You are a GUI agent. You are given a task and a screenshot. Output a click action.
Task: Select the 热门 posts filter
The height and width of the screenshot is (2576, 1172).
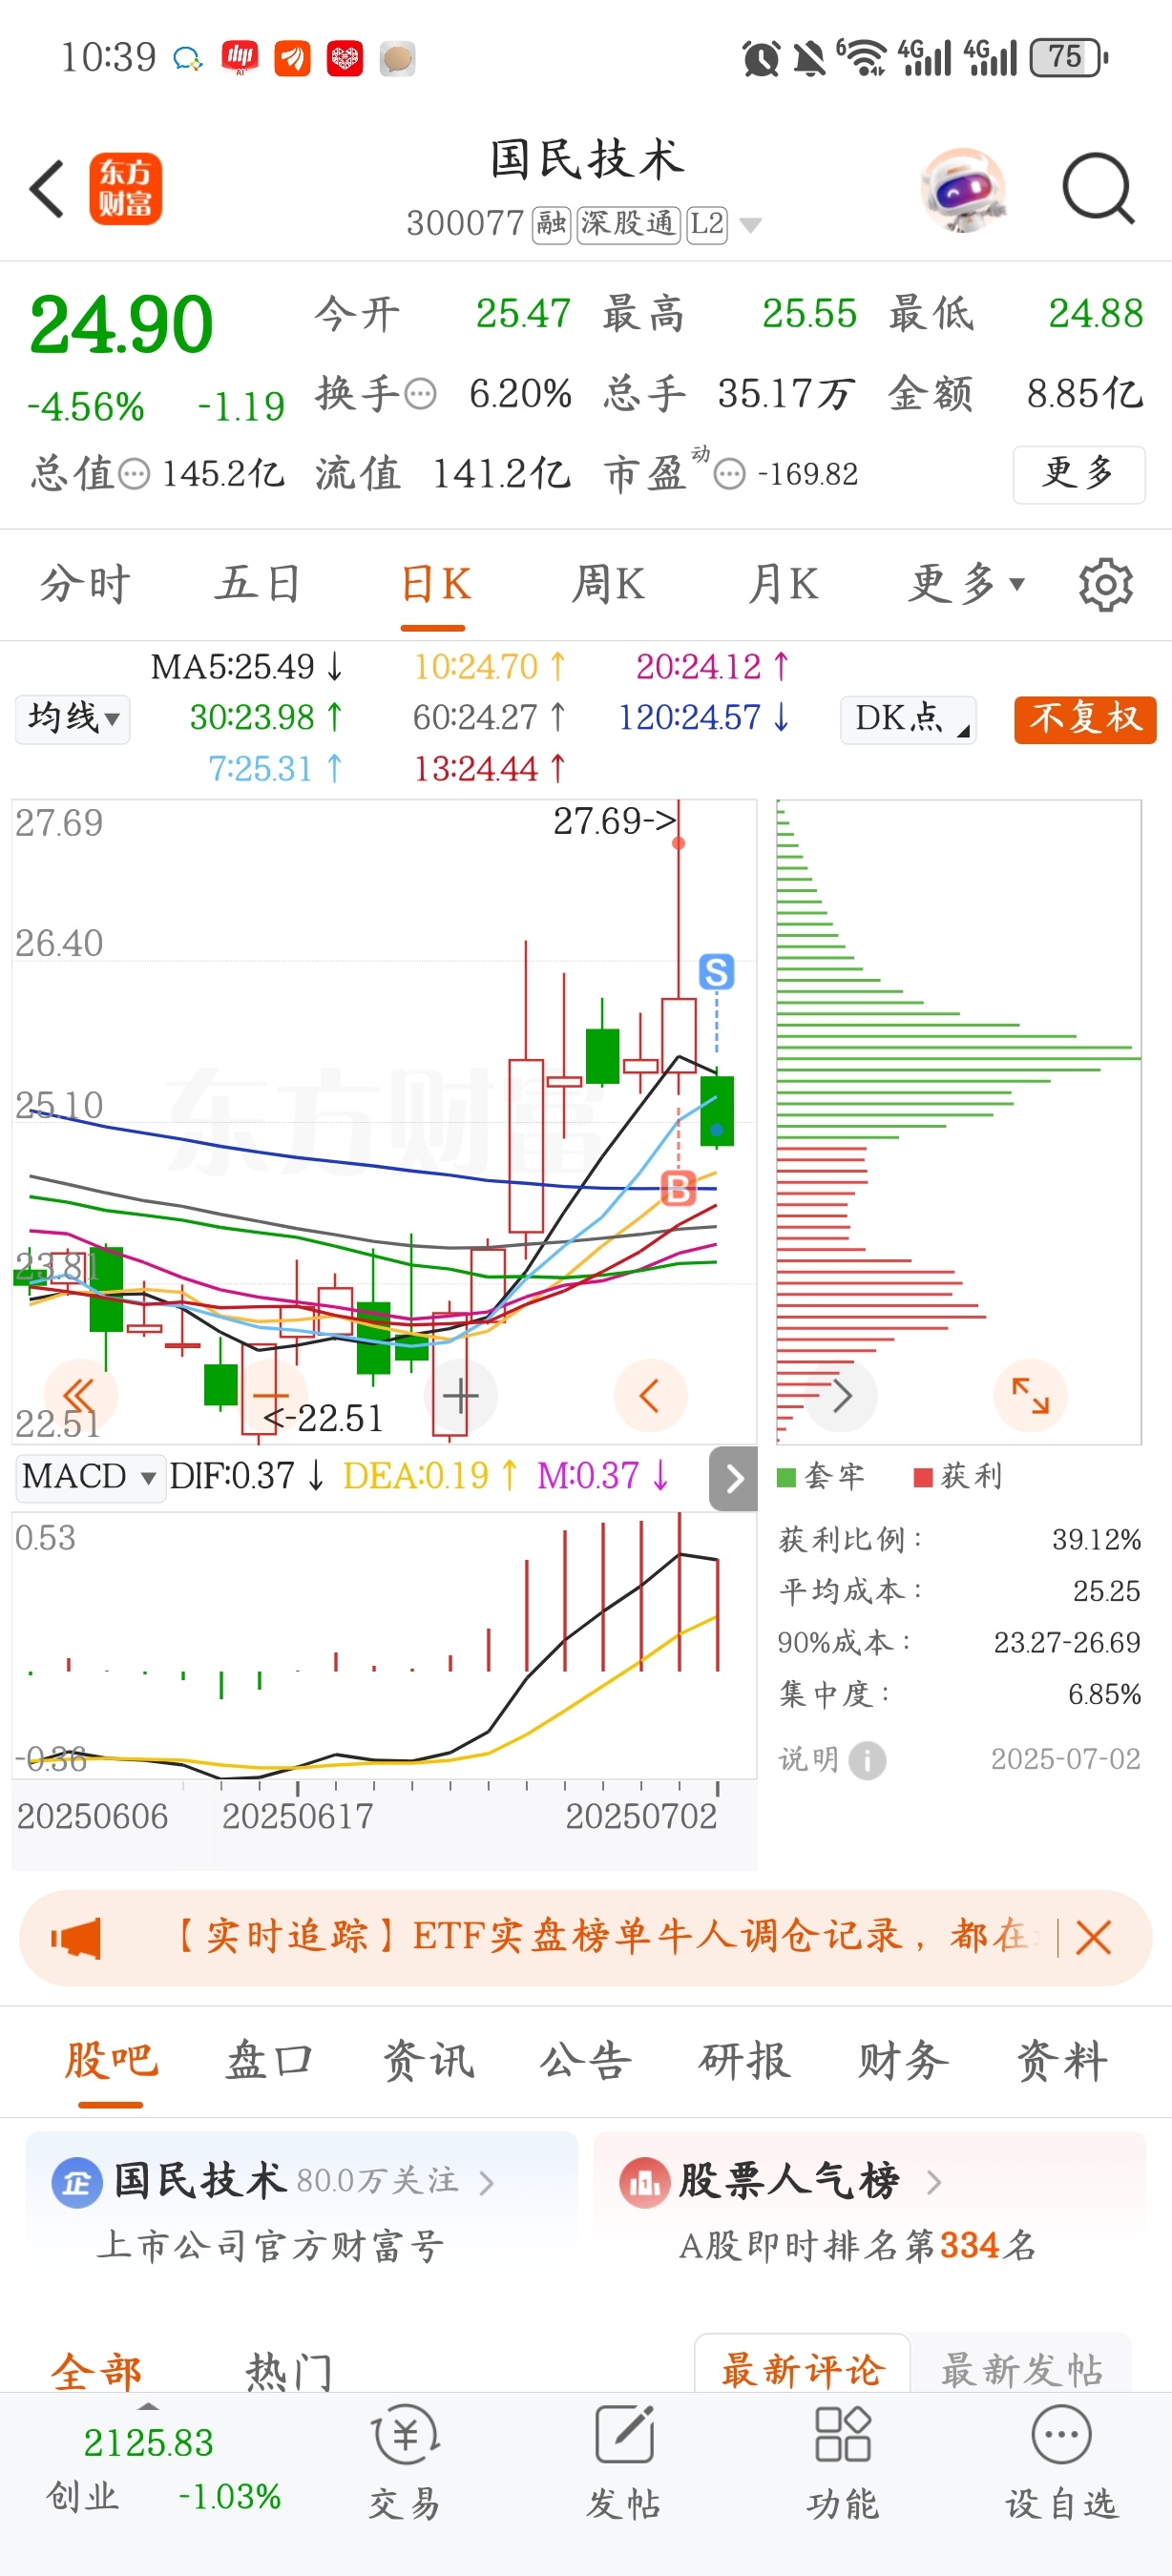click(x=289, y=2371)
